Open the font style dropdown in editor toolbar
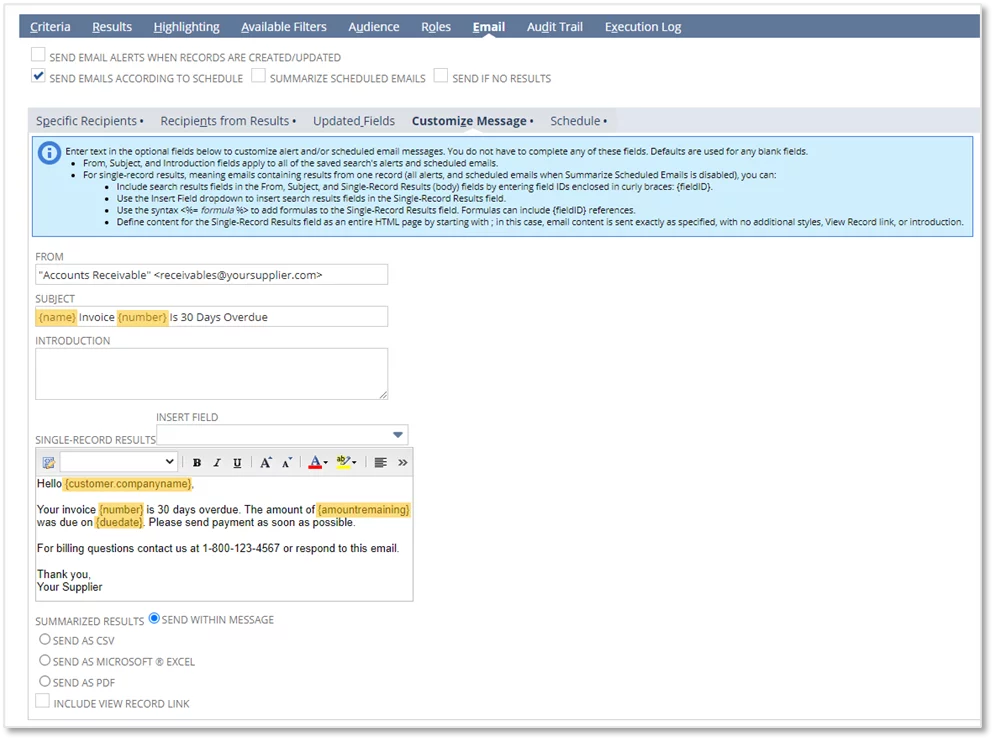 [x=119, y=463]
